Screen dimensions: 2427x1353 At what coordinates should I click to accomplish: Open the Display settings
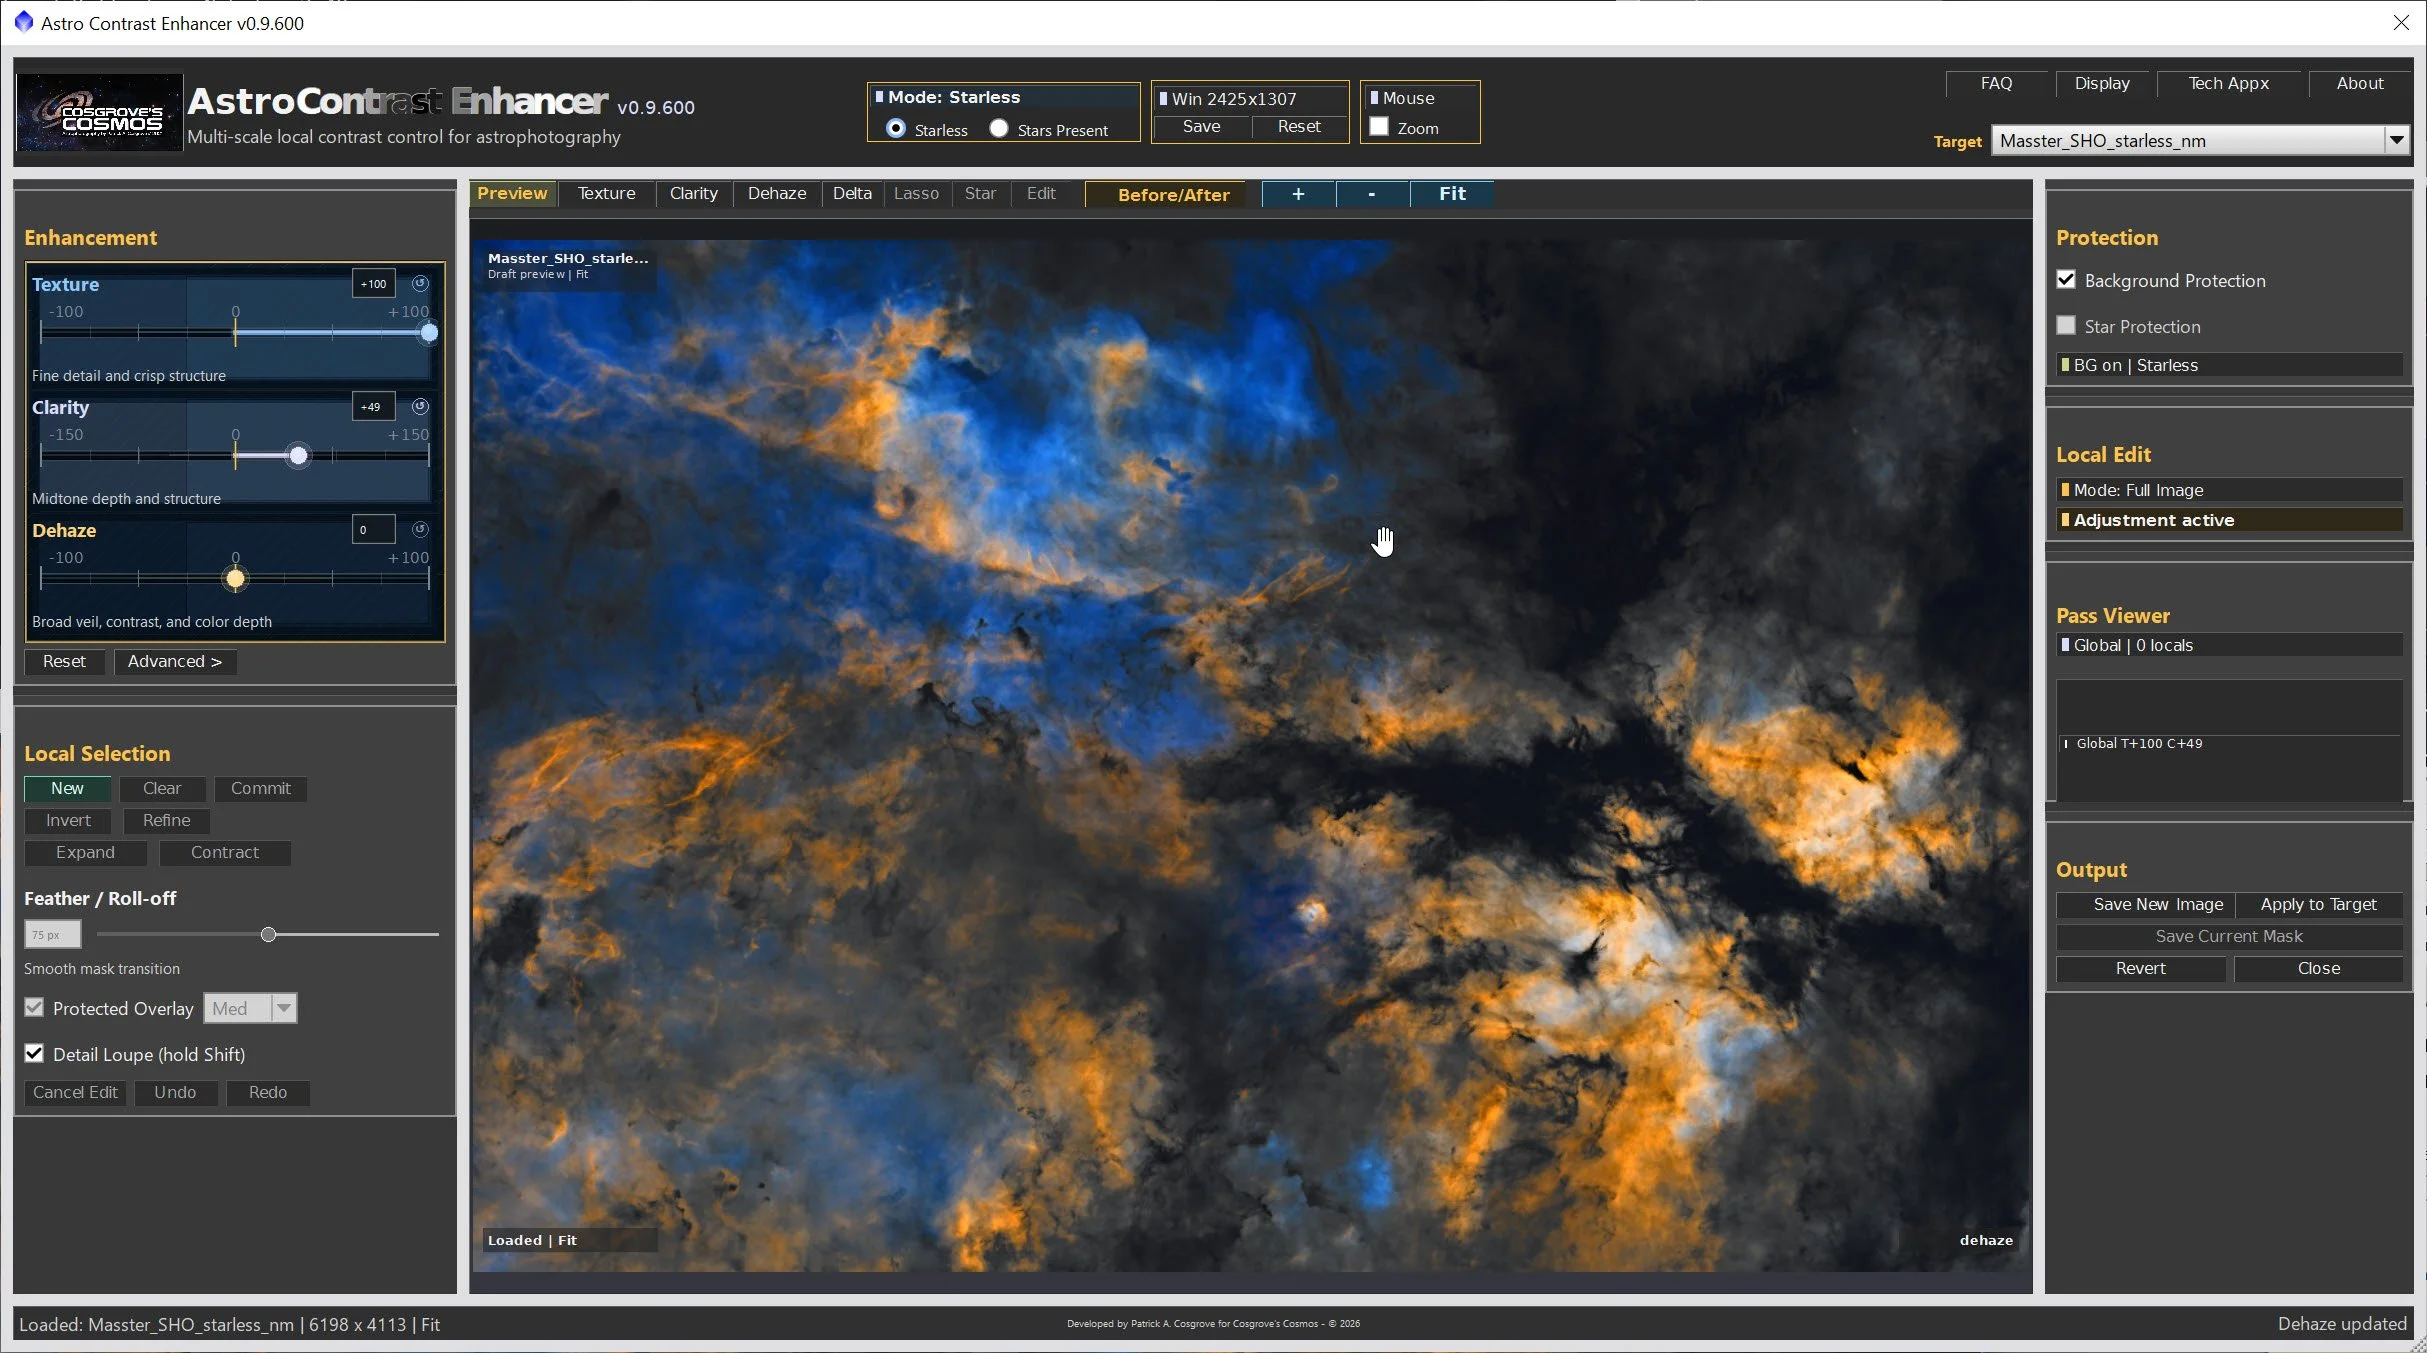2102,84
